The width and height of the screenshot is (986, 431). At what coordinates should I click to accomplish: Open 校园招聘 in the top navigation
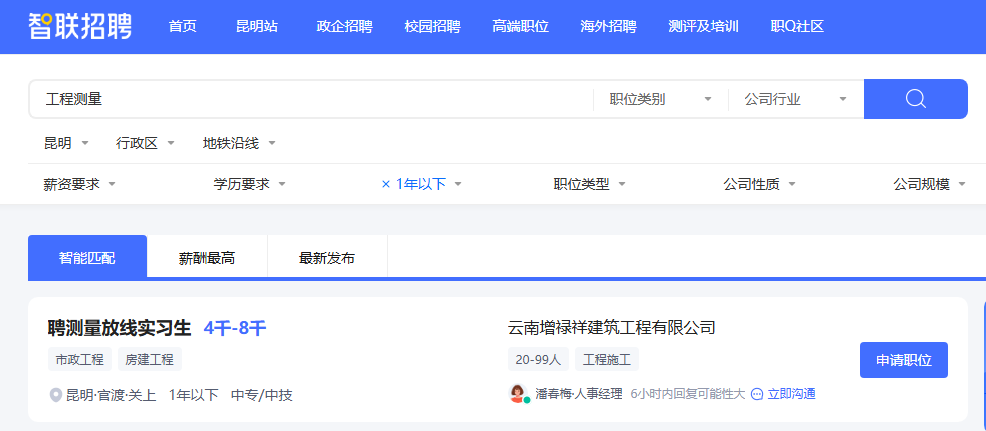432,26
